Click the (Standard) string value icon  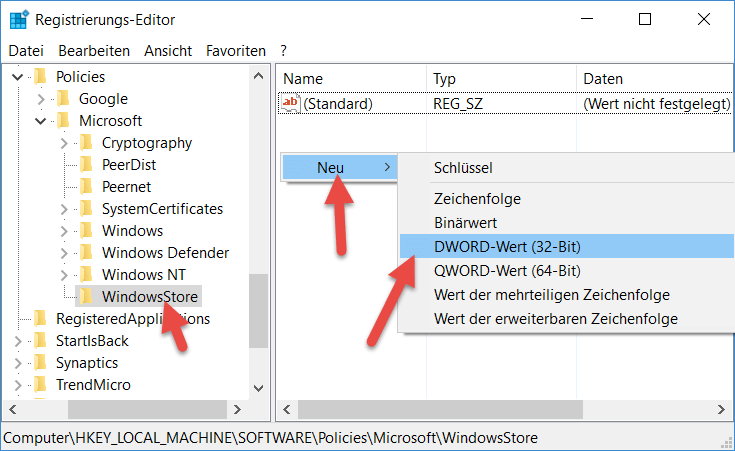pos(292,104)
